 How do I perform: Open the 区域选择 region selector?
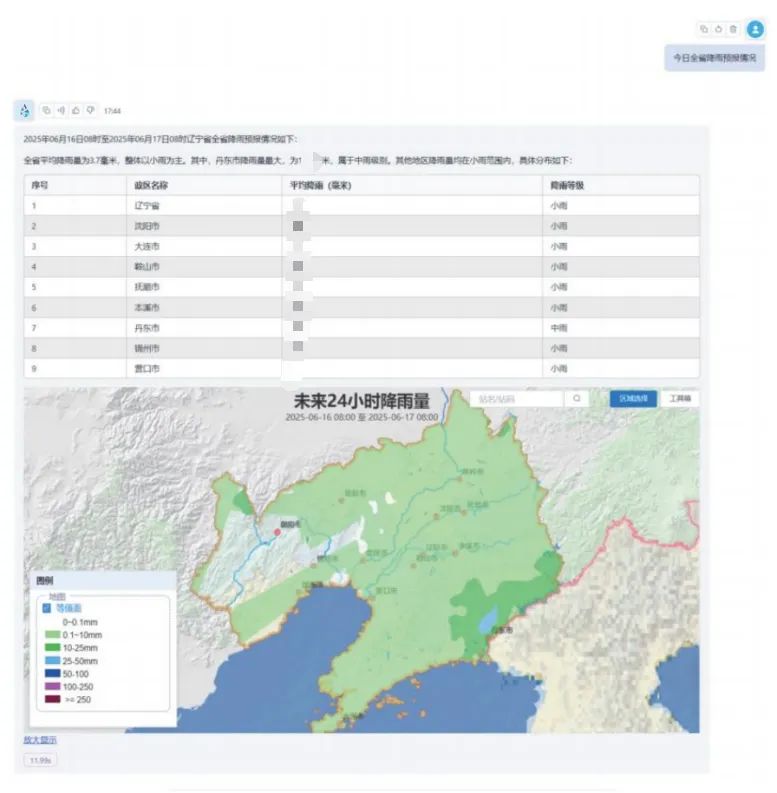(633, 398)
